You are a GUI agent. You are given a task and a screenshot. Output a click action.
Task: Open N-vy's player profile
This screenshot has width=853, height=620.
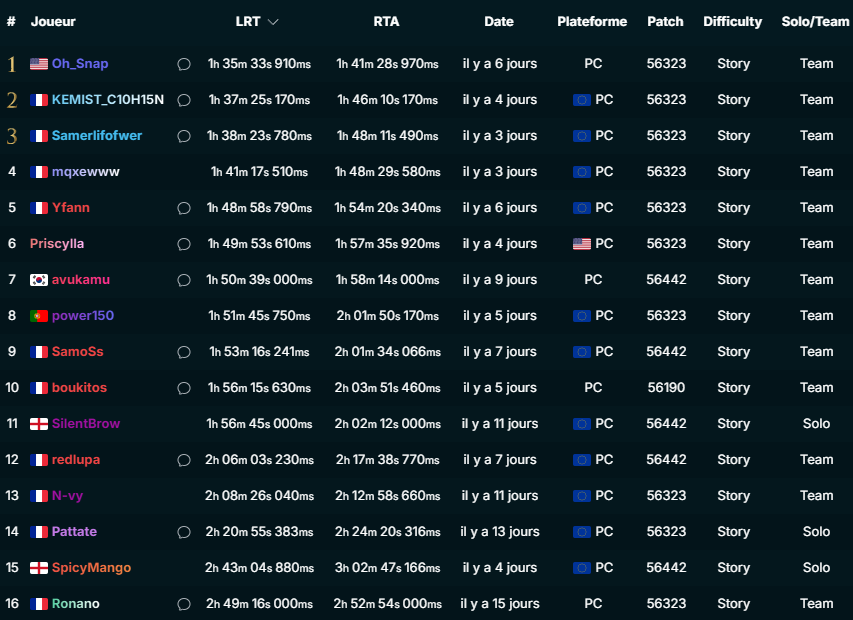click(67, 495)
